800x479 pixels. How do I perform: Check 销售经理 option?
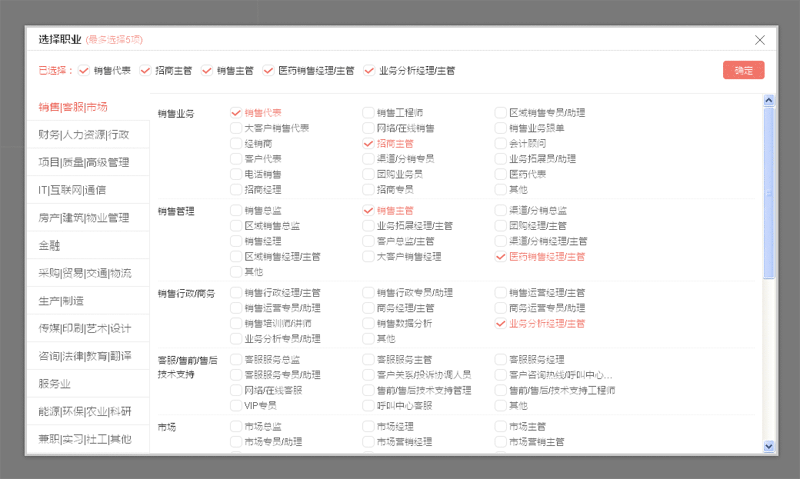pyautogui.click(x=236, y=241)
